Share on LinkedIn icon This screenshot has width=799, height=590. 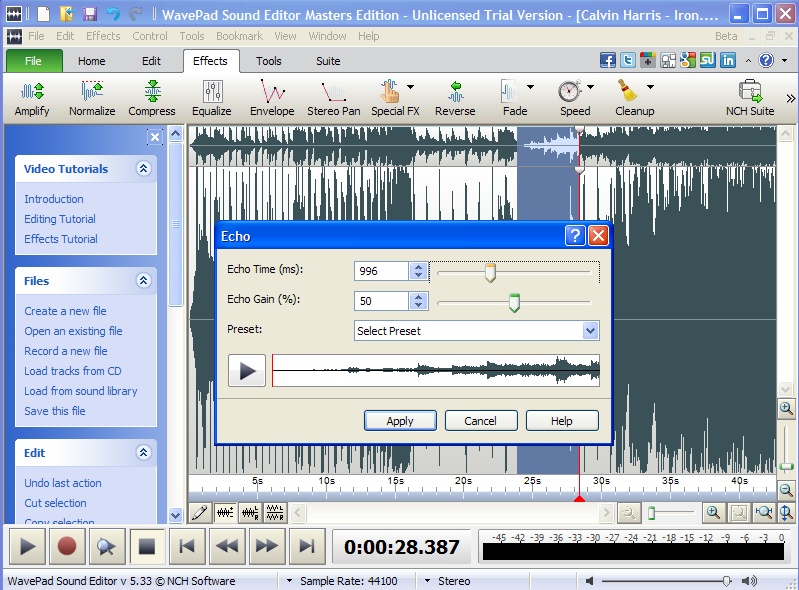click(x=728, y=61)
